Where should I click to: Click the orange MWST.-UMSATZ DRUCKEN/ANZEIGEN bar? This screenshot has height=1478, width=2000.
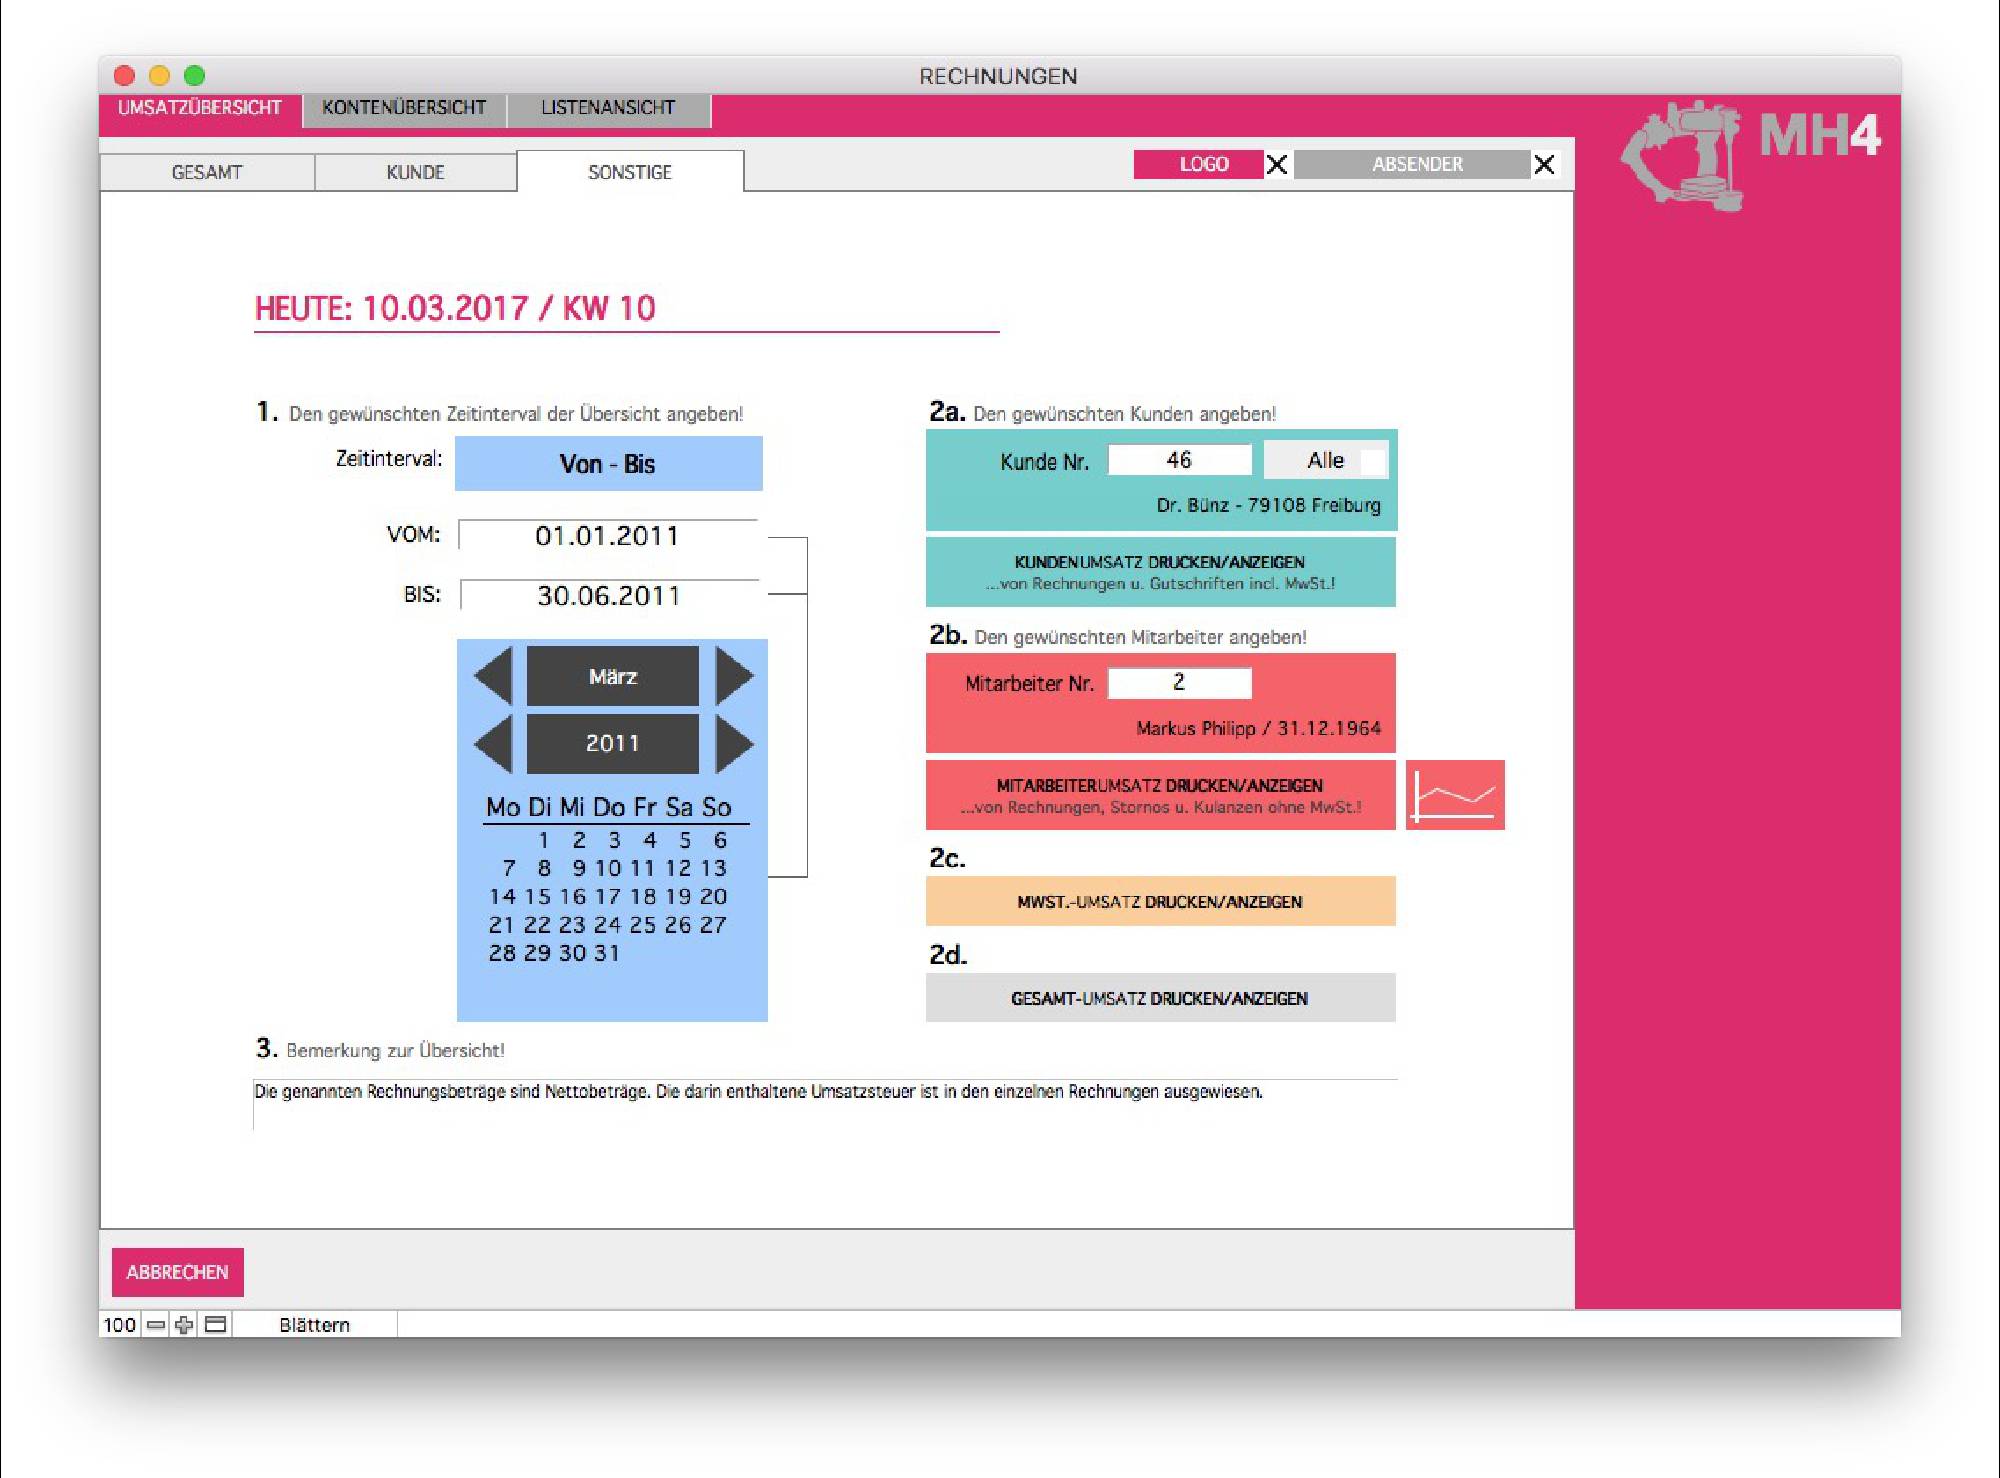[x=1160, y=901]
